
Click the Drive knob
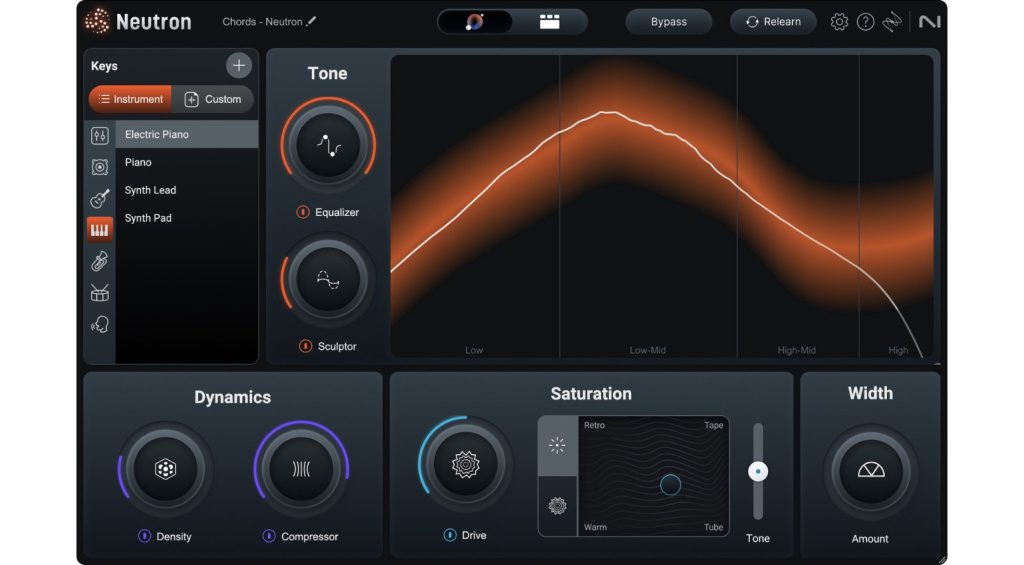(466, 465)
